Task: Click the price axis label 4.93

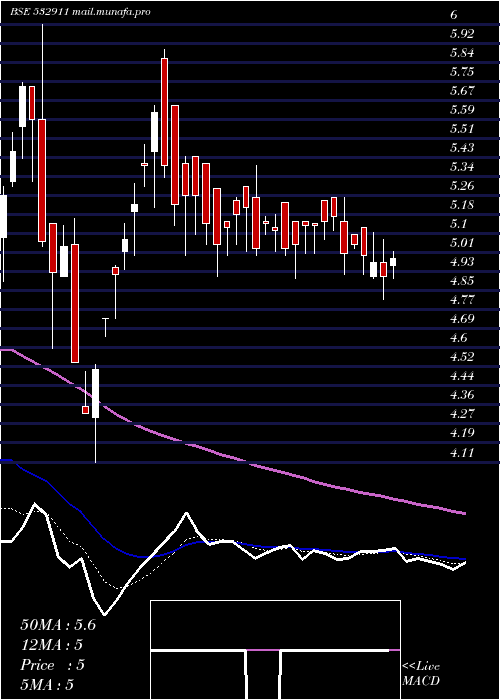Action: coord(462,262)
